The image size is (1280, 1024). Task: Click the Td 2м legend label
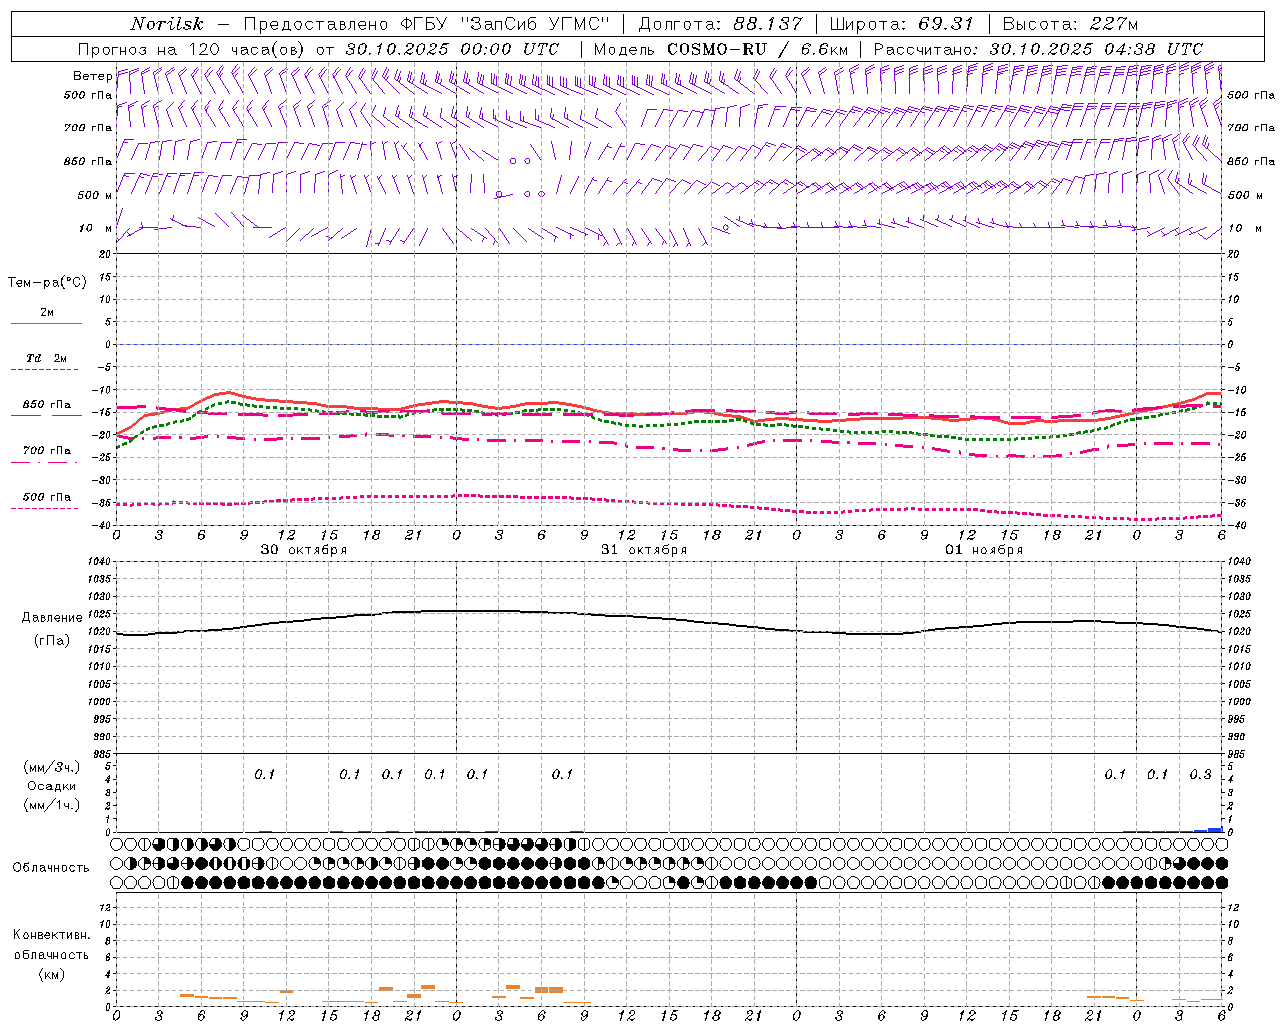[x=46, y=358]
